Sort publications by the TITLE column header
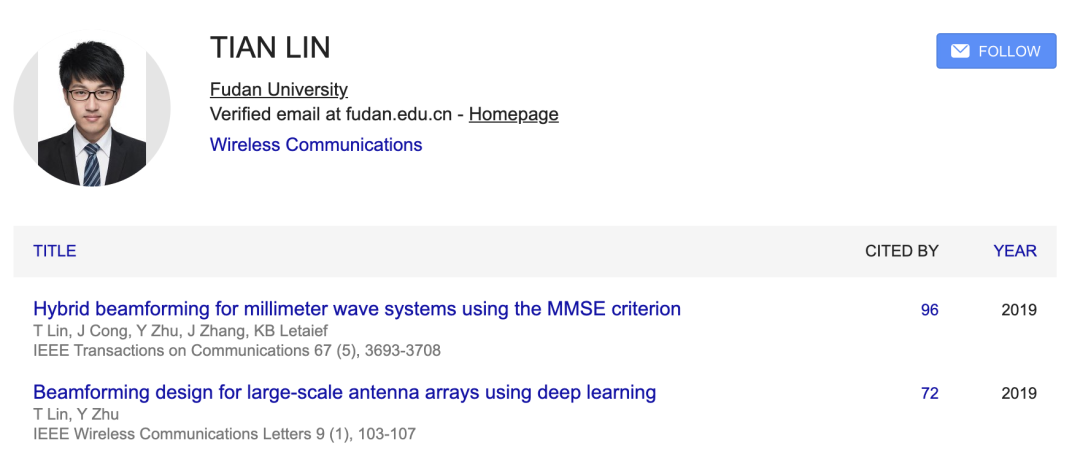The width and height of the screenshot is (1080, 454). 55,251
